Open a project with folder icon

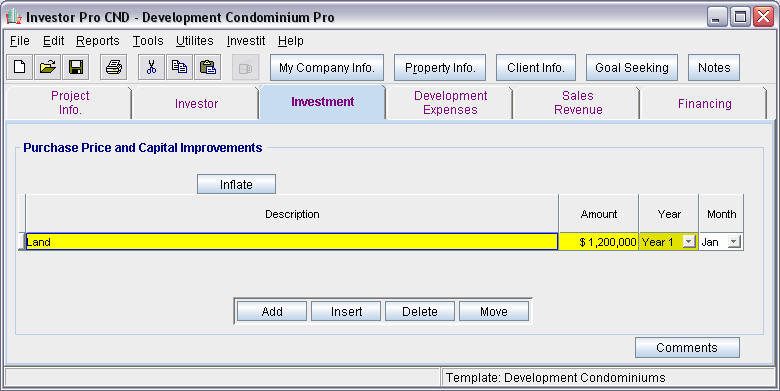(48, 67)
